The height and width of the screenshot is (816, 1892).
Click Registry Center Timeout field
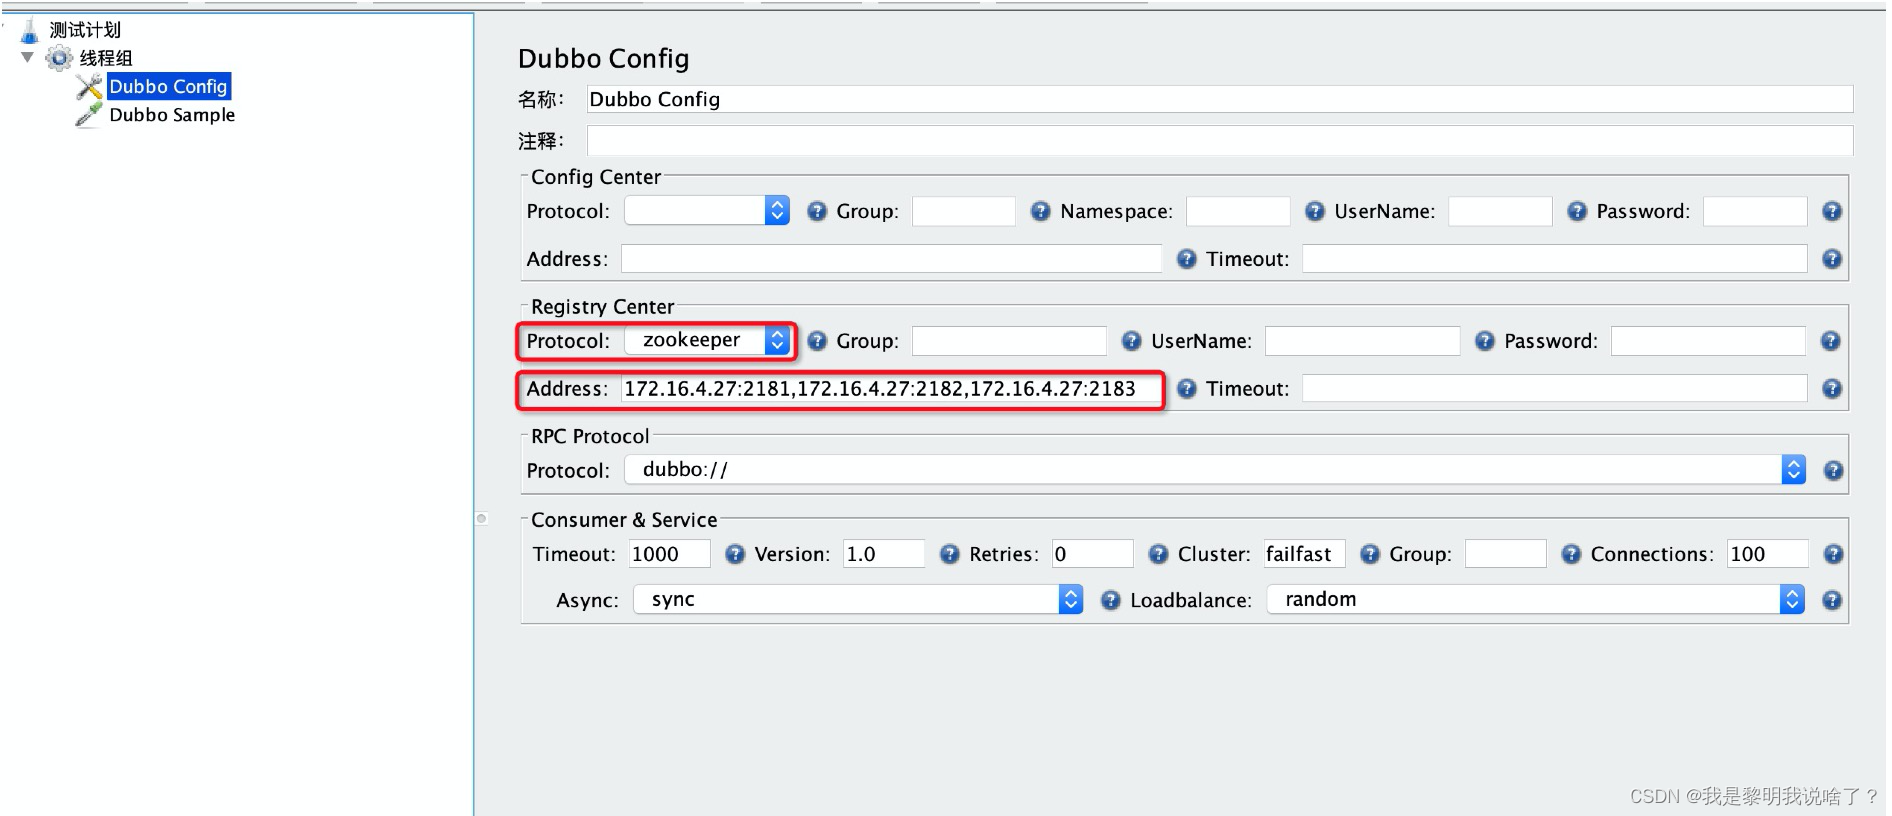pos(1555,389)
